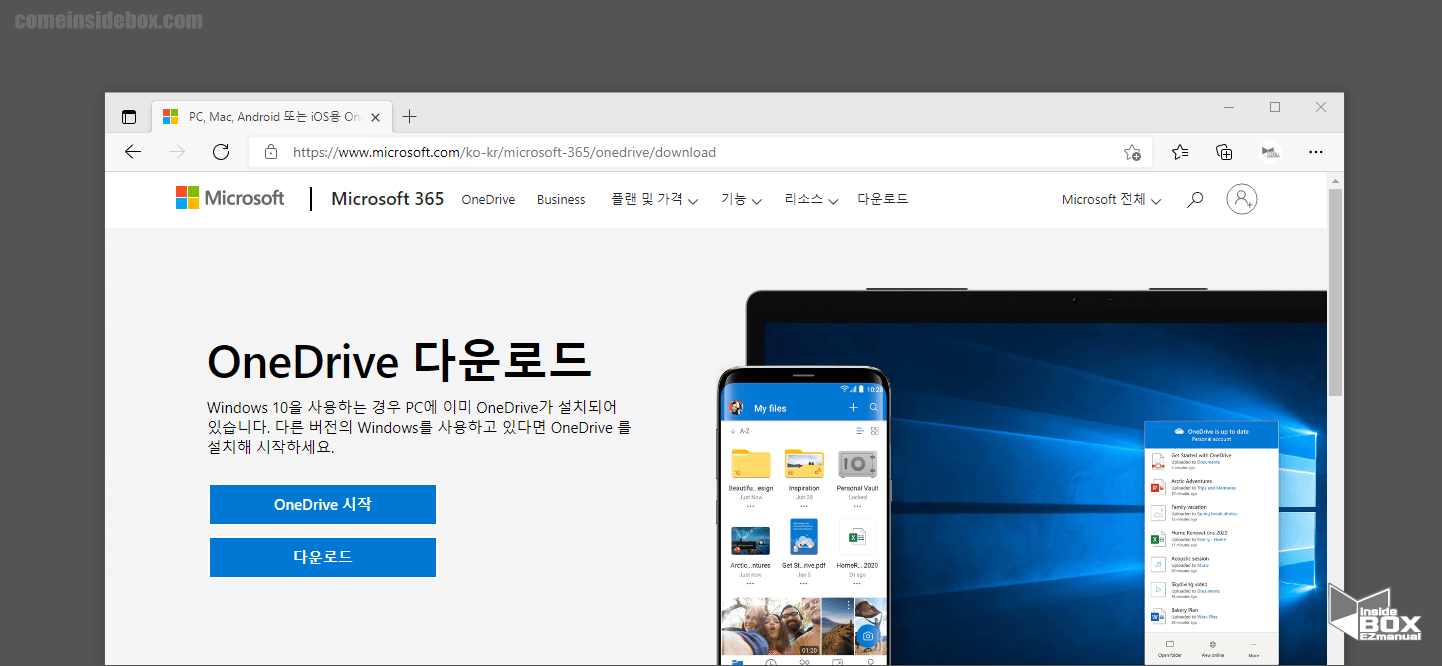Expand the 플랜 및 가격 dropdown
The height and width of the screenshot is (666, 1442).
(x=655, y=199)
